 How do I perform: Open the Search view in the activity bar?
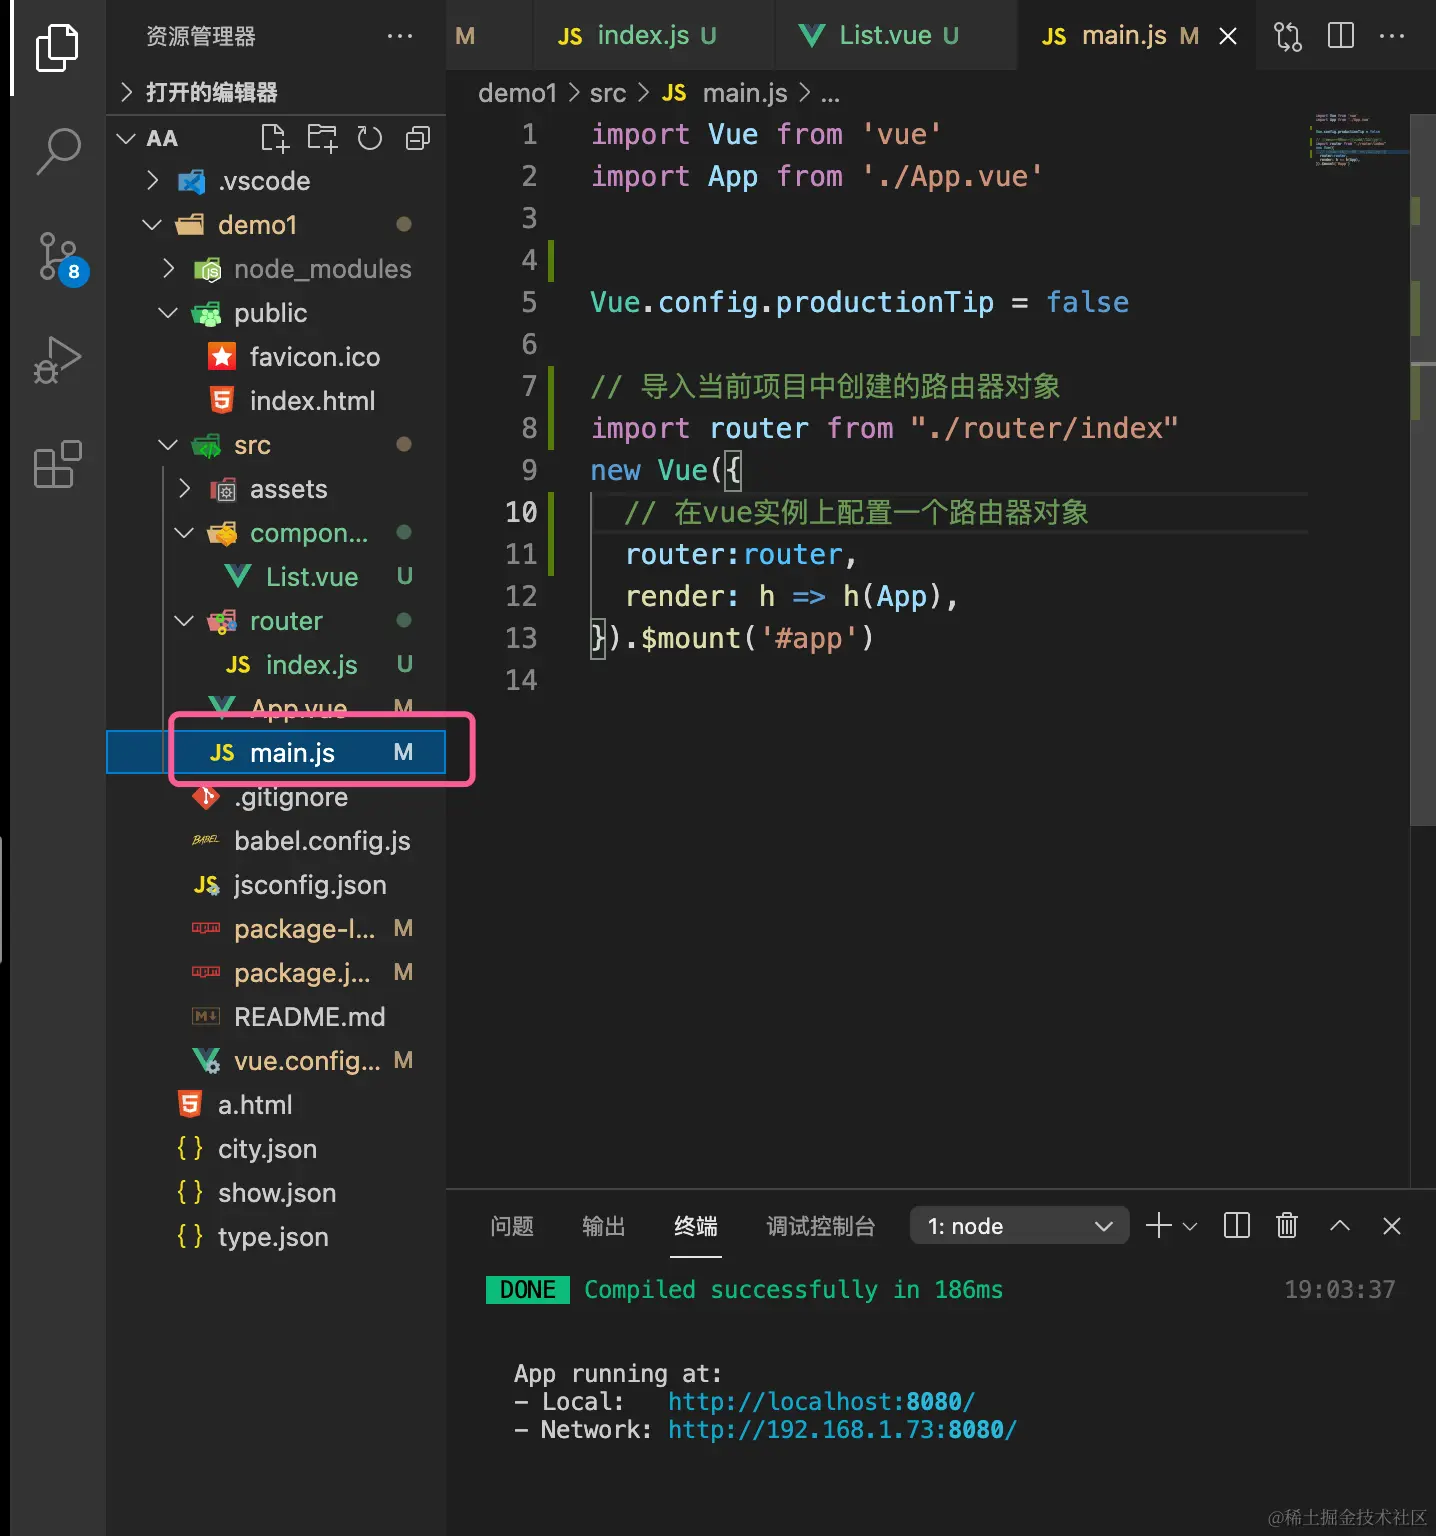coord(57,151)
